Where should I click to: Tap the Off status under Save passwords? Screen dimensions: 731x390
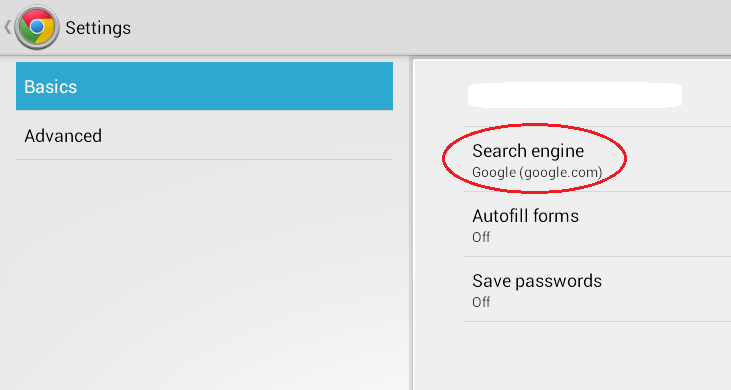[481, 302]
